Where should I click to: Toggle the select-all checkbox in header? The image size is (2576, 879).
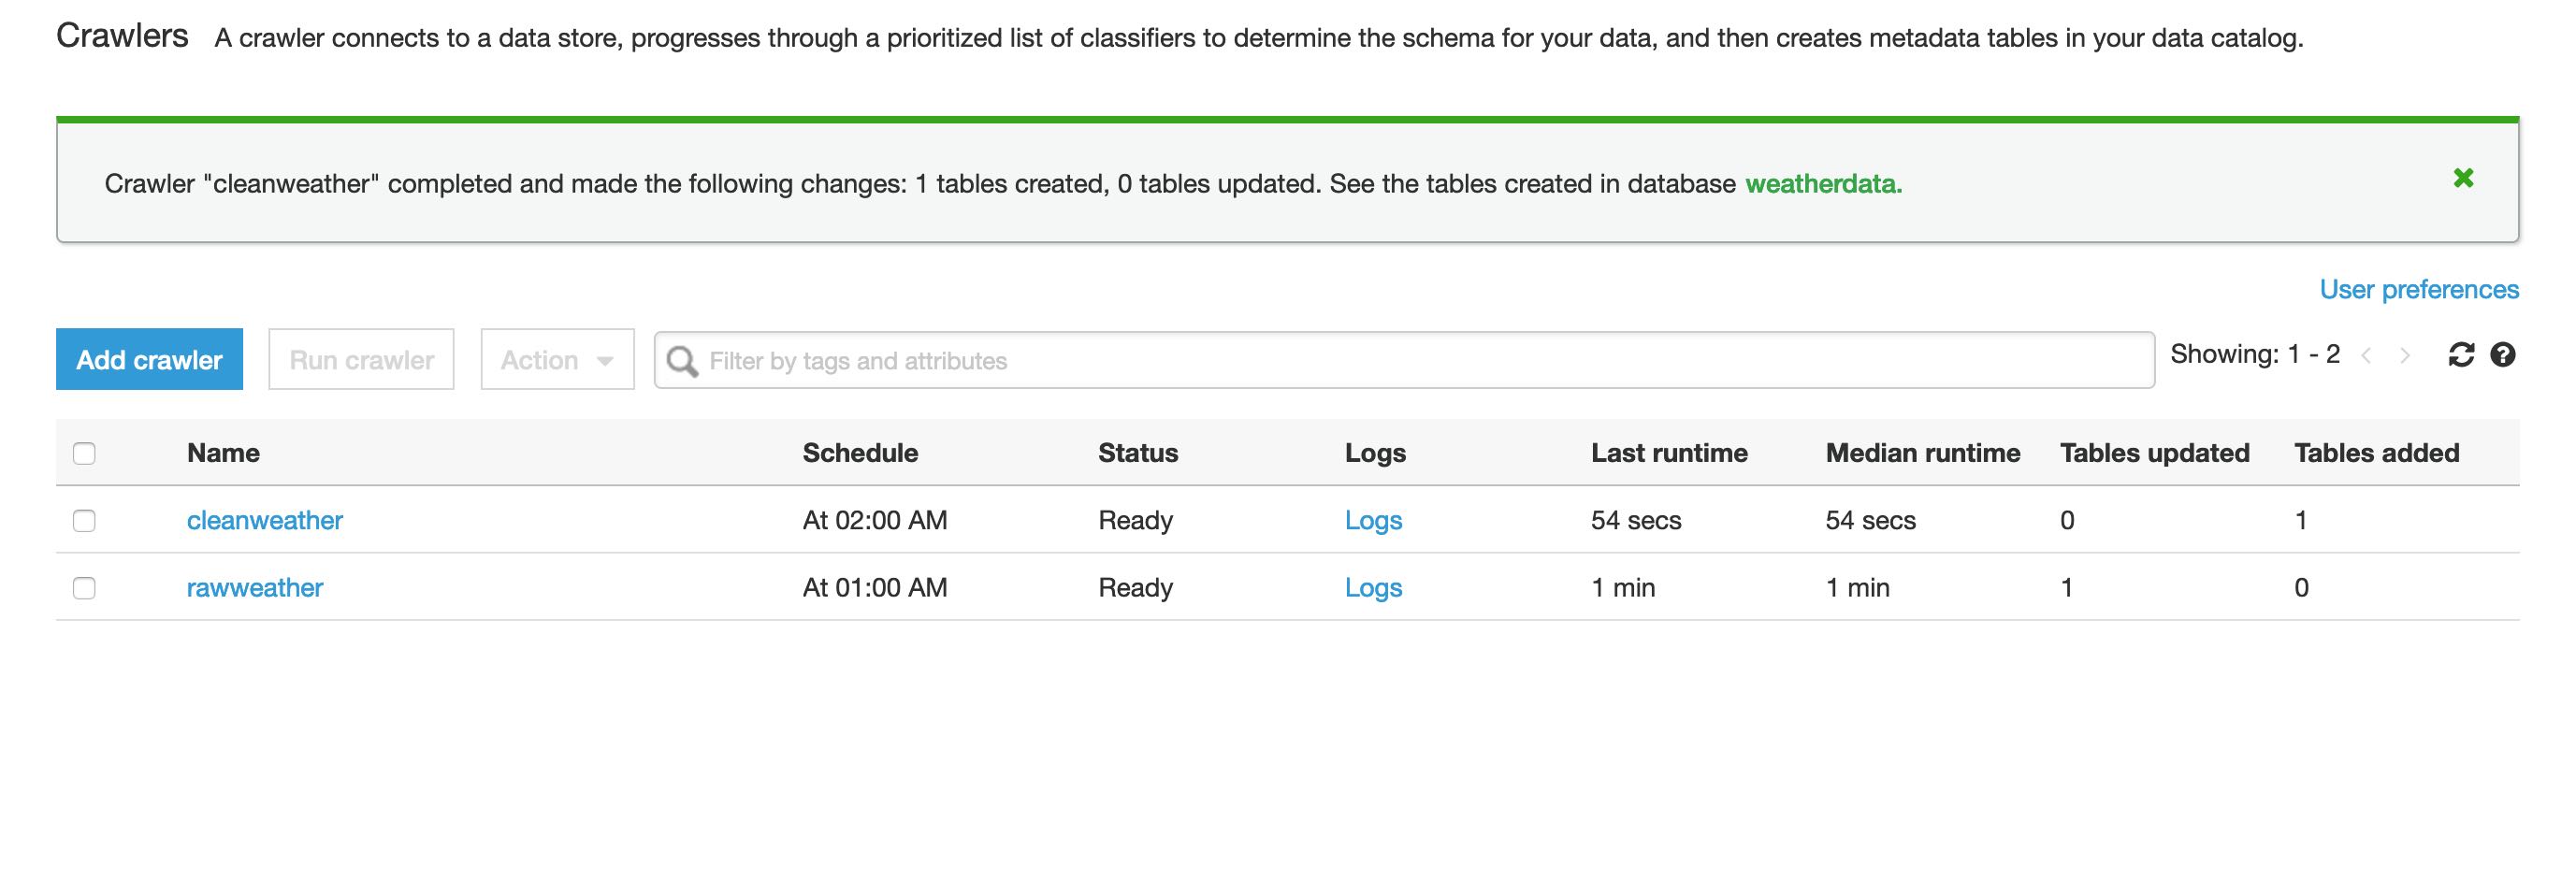(84, 454)
